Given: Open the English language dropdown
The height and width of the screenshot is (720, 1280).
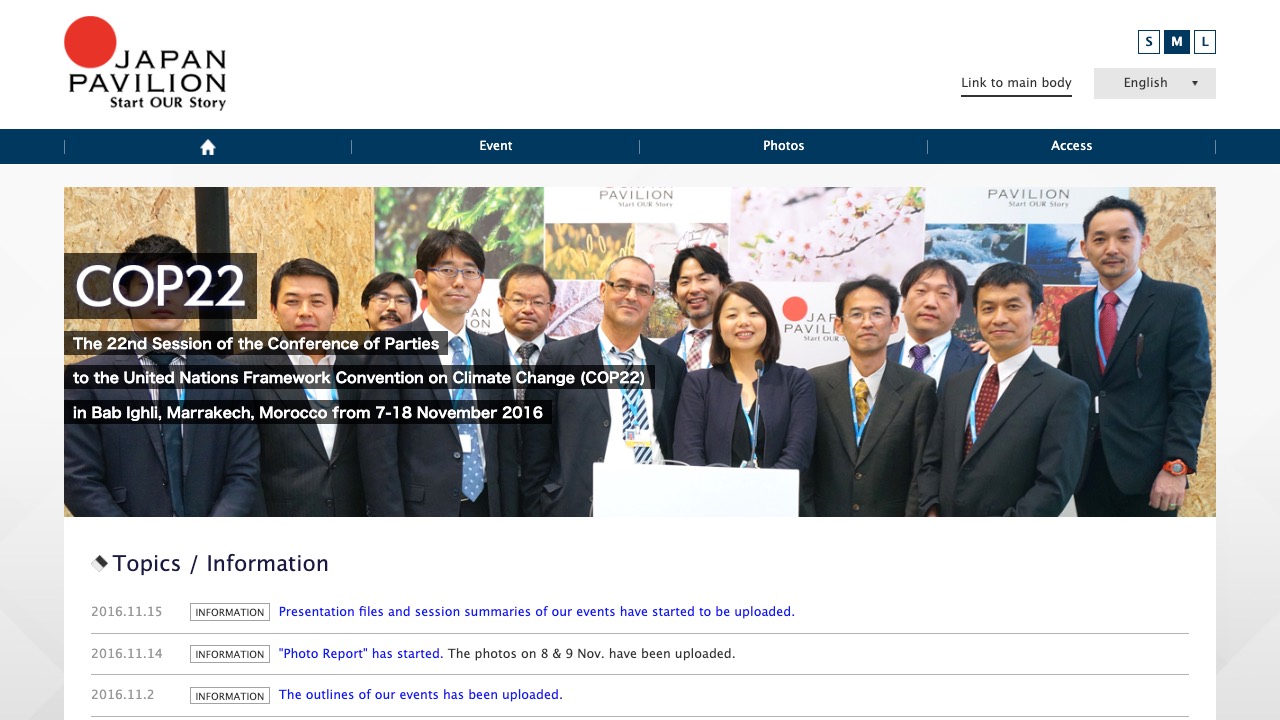Looking at the screenshot, I should click(1146, 83).
